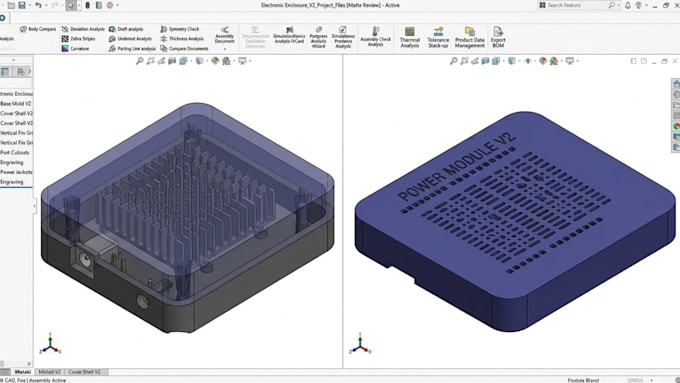Select the Power Jackots tree item
Image resolution: width=680 pixels, height=383 pixels.
pos(16,172)
